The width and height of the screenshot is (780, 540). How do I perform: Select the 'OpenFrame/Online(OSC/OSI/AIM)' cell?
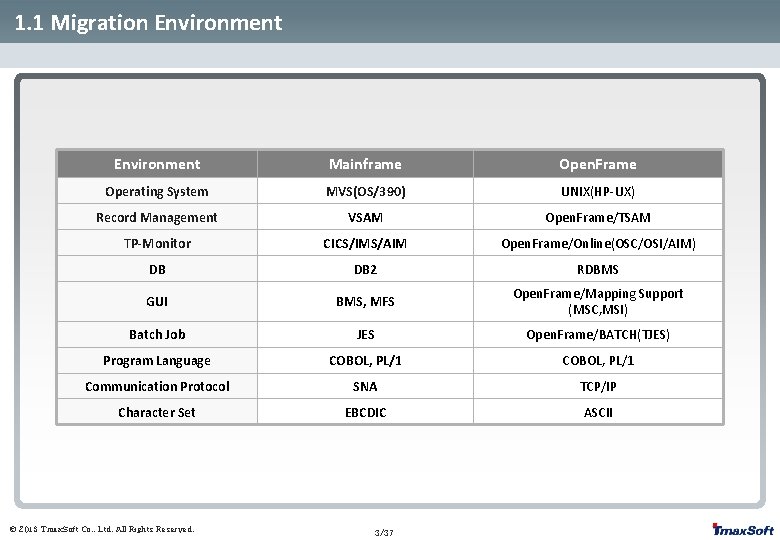click(x=598, y=243)
